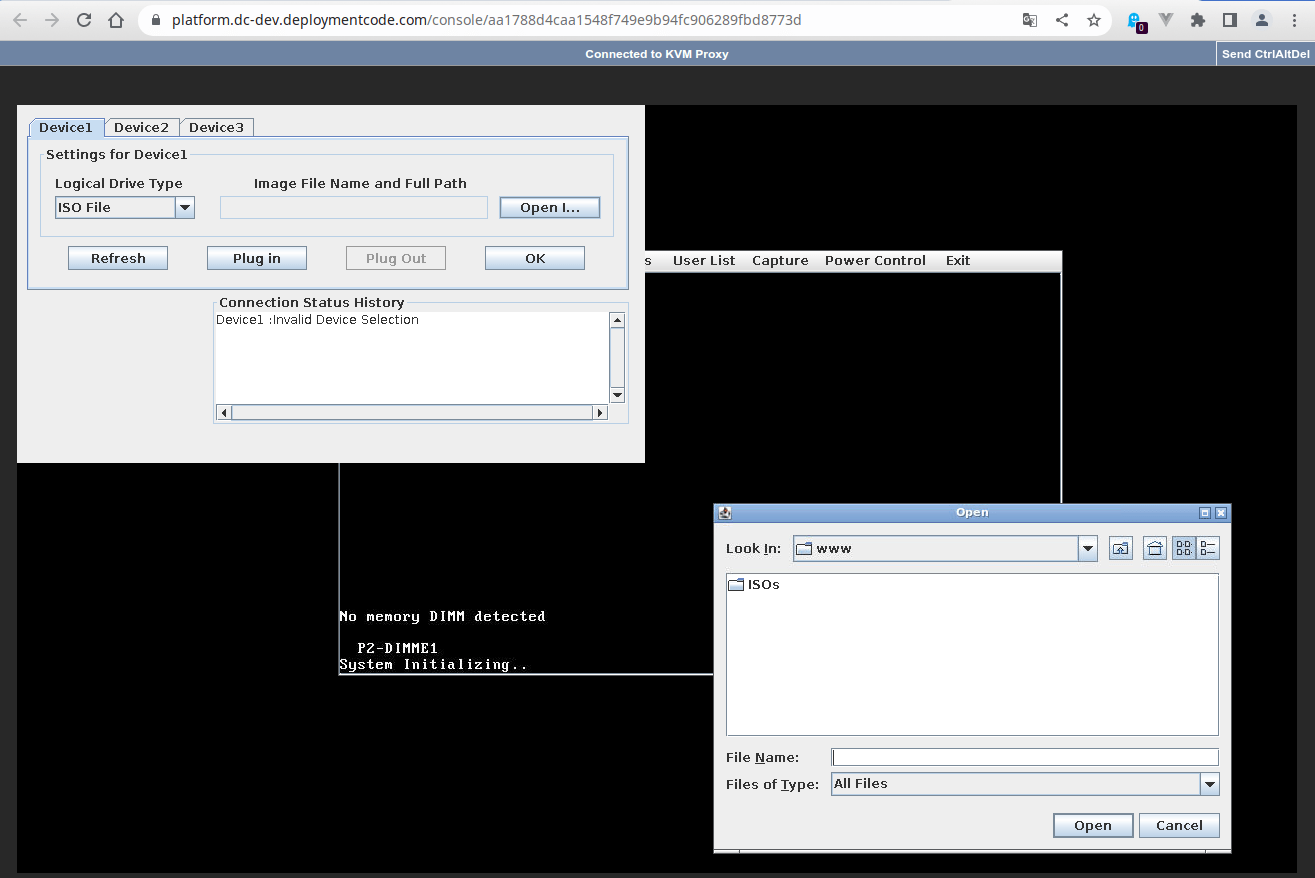Open the Ghostery extension icon
The width and height of the screenshot is (1315, 878).
point(1136,21)
